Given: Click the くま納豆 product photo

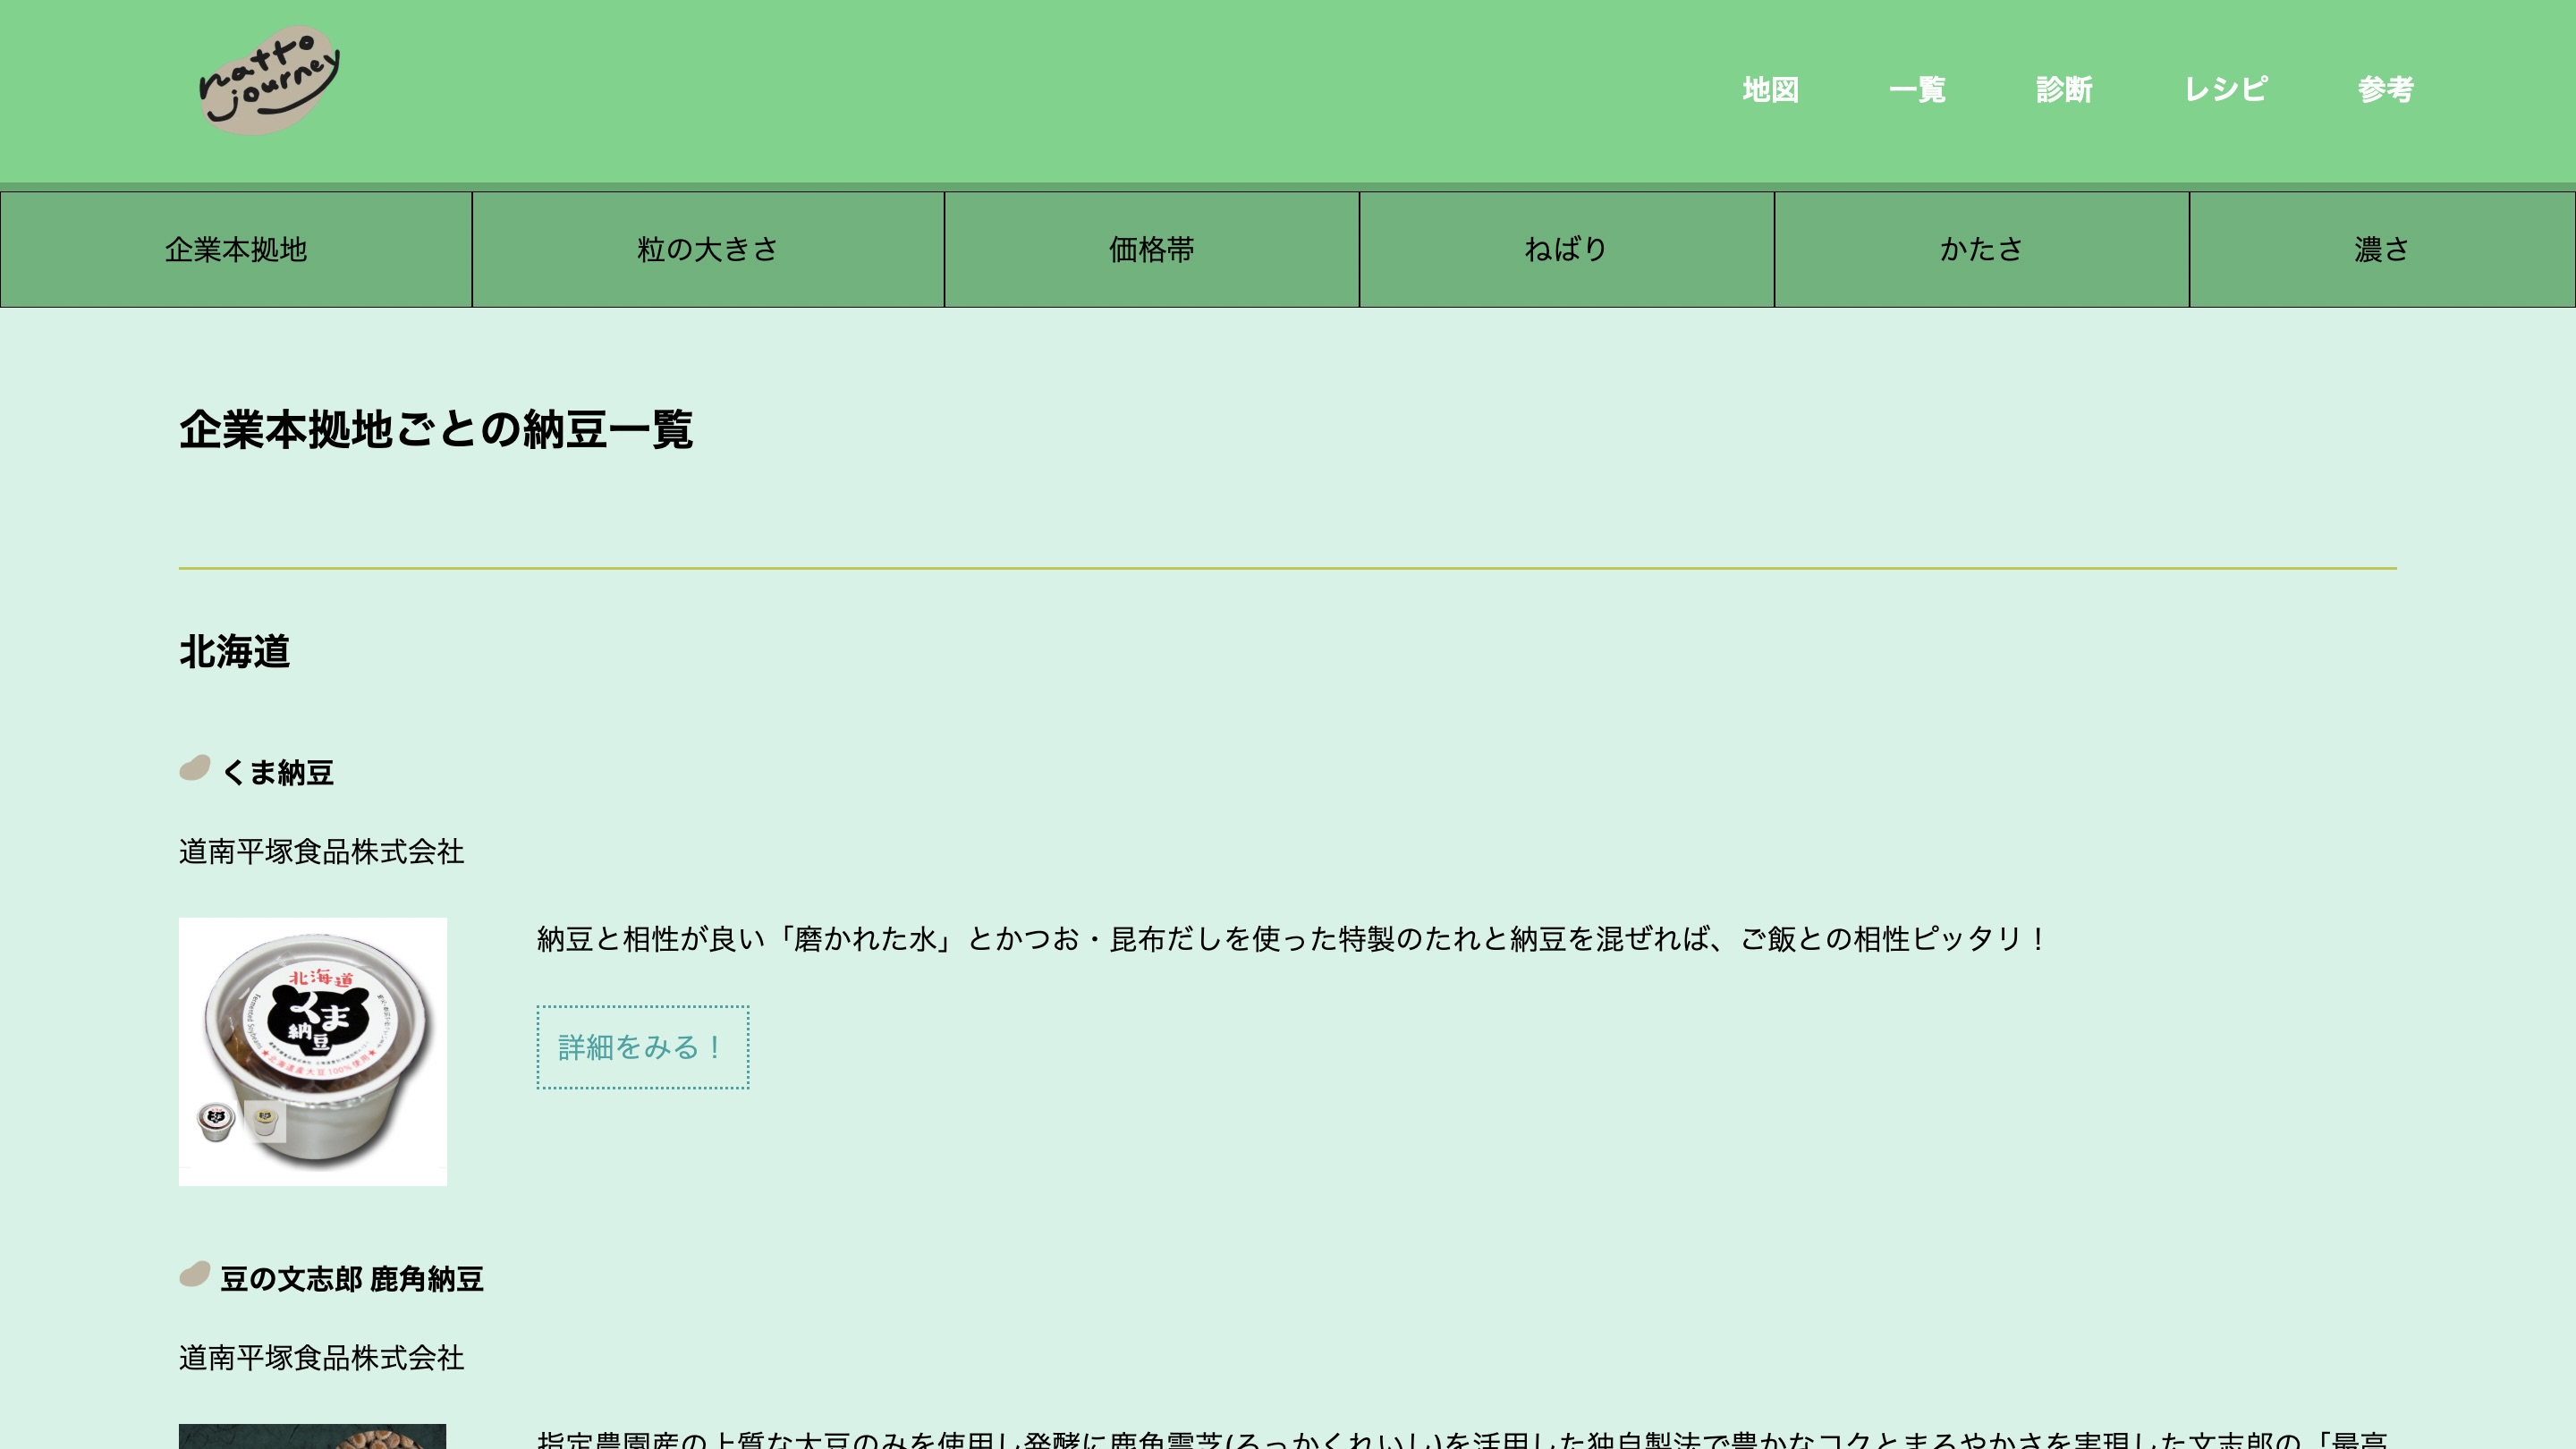Looking at the screenshot, I should click(x=312, y=1051).
